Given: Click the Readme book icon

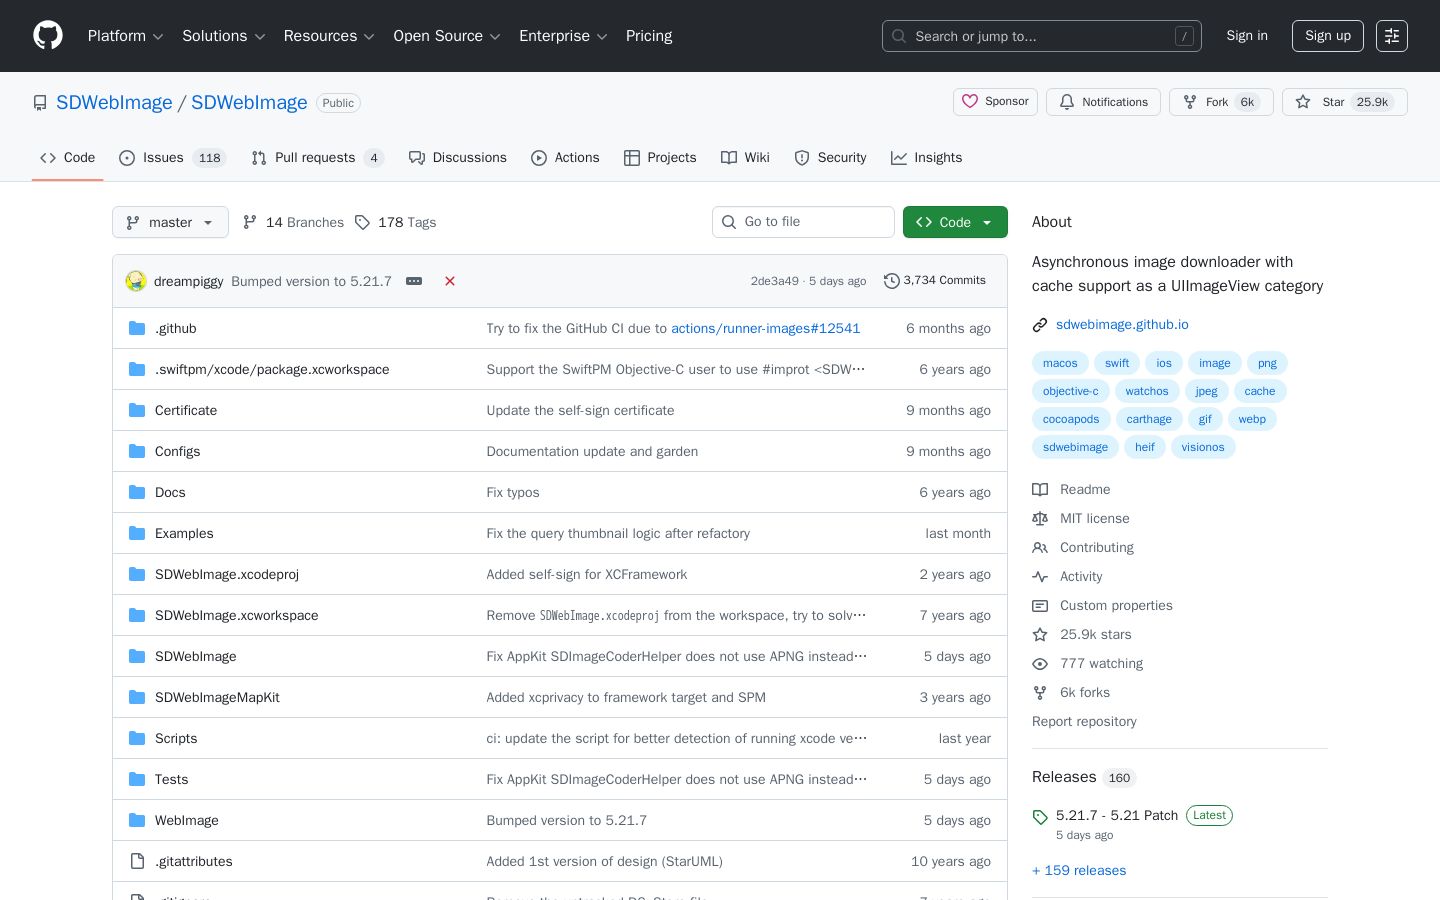Looking at the screenshot, I should 1040,490.
